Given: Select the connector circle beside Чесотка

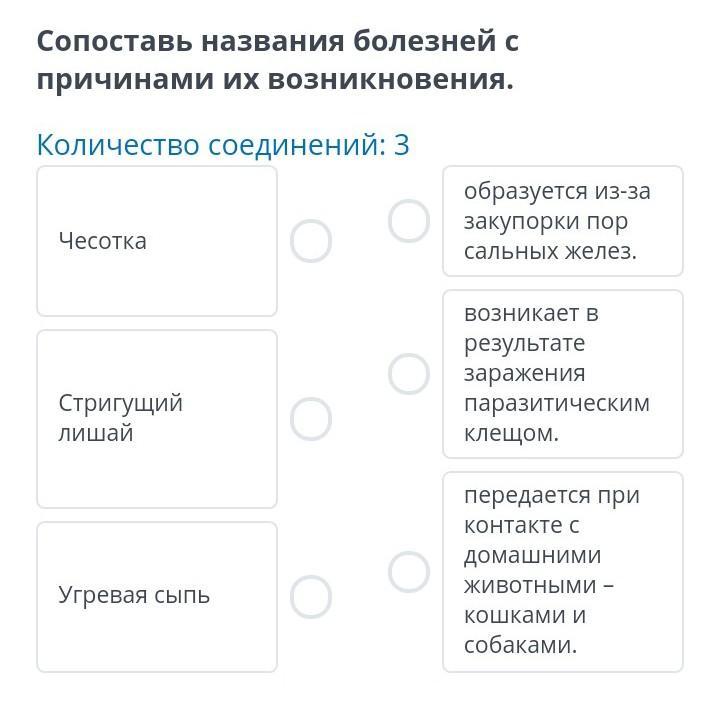Looking at the screenshot, I should pos(311,241).
